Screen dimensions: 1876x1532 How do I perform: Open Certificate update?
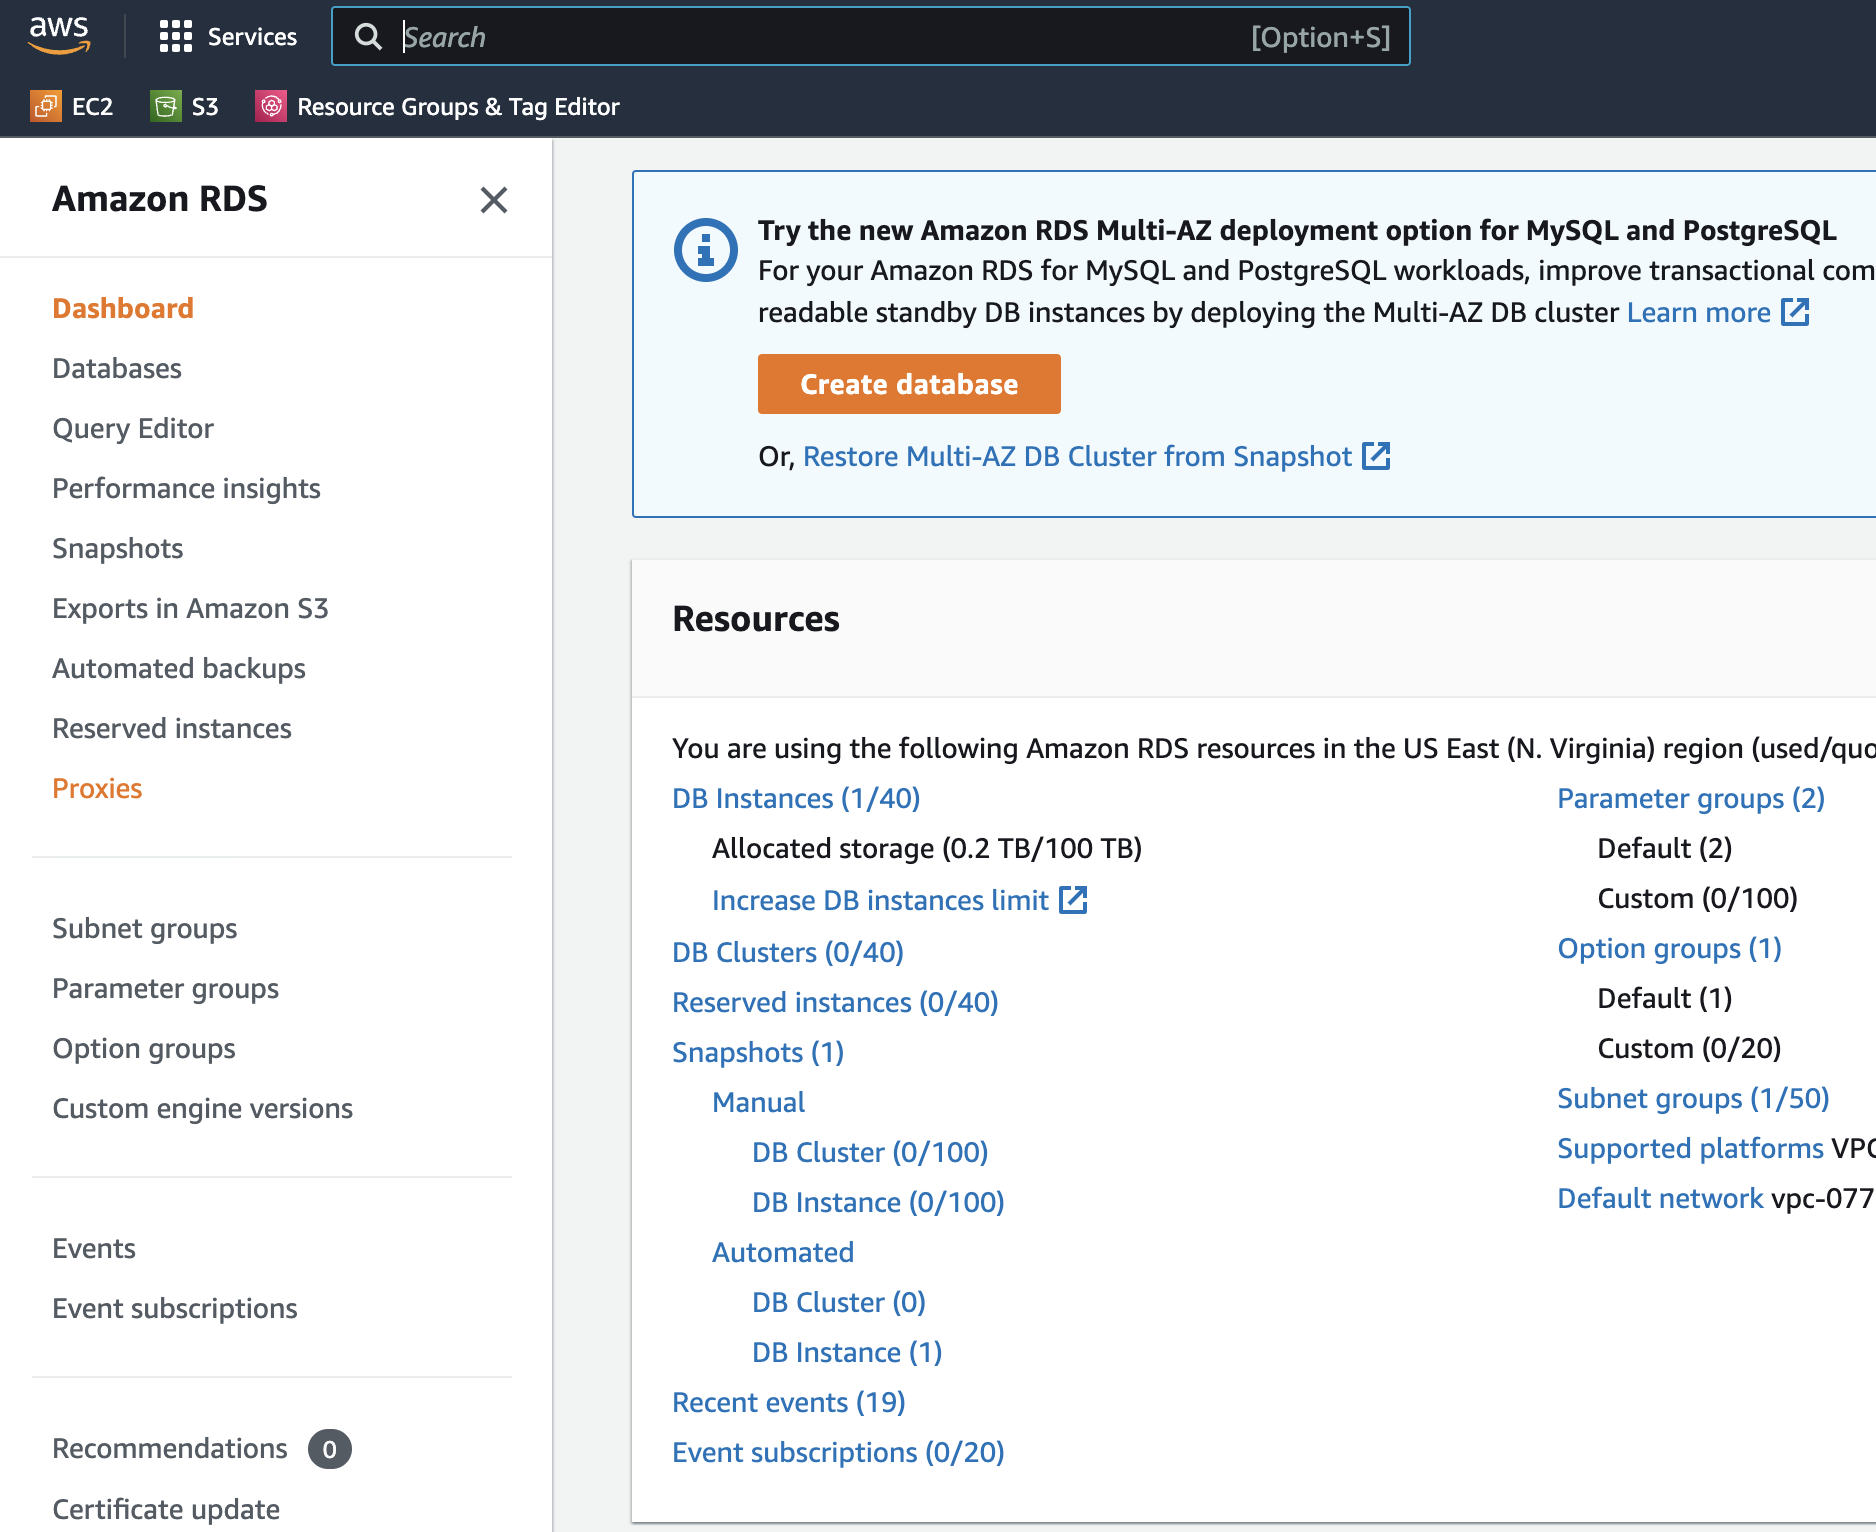(166, 1508)
